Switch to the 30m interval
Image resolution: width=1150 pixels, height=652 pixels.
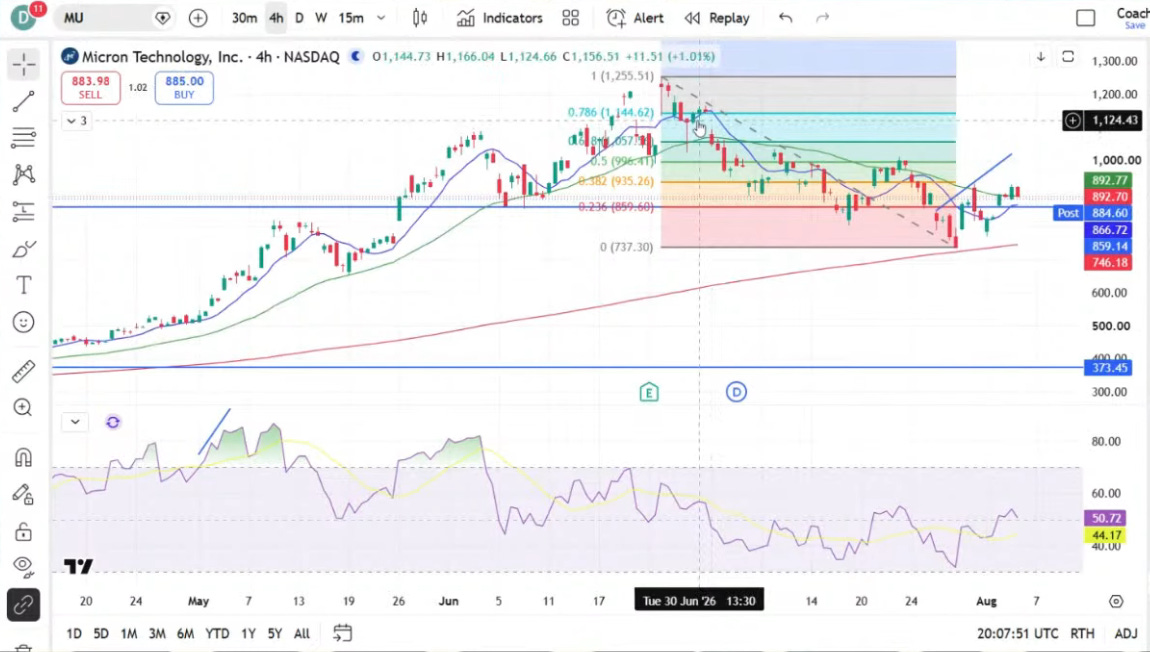point(244,18)
